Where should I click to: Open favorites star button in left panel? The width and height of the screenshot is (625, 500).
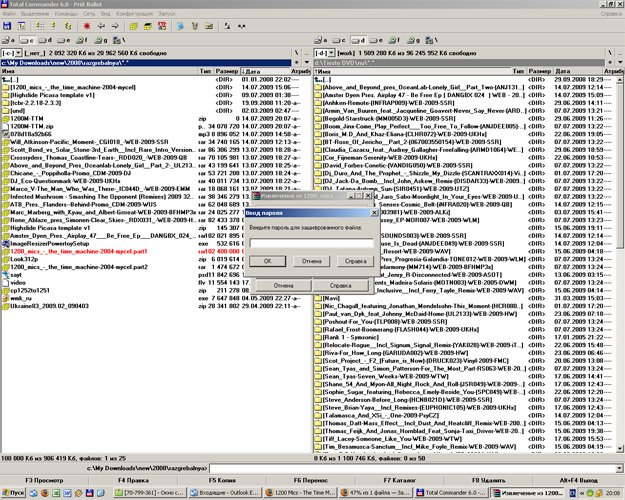(x=297, y=63)
